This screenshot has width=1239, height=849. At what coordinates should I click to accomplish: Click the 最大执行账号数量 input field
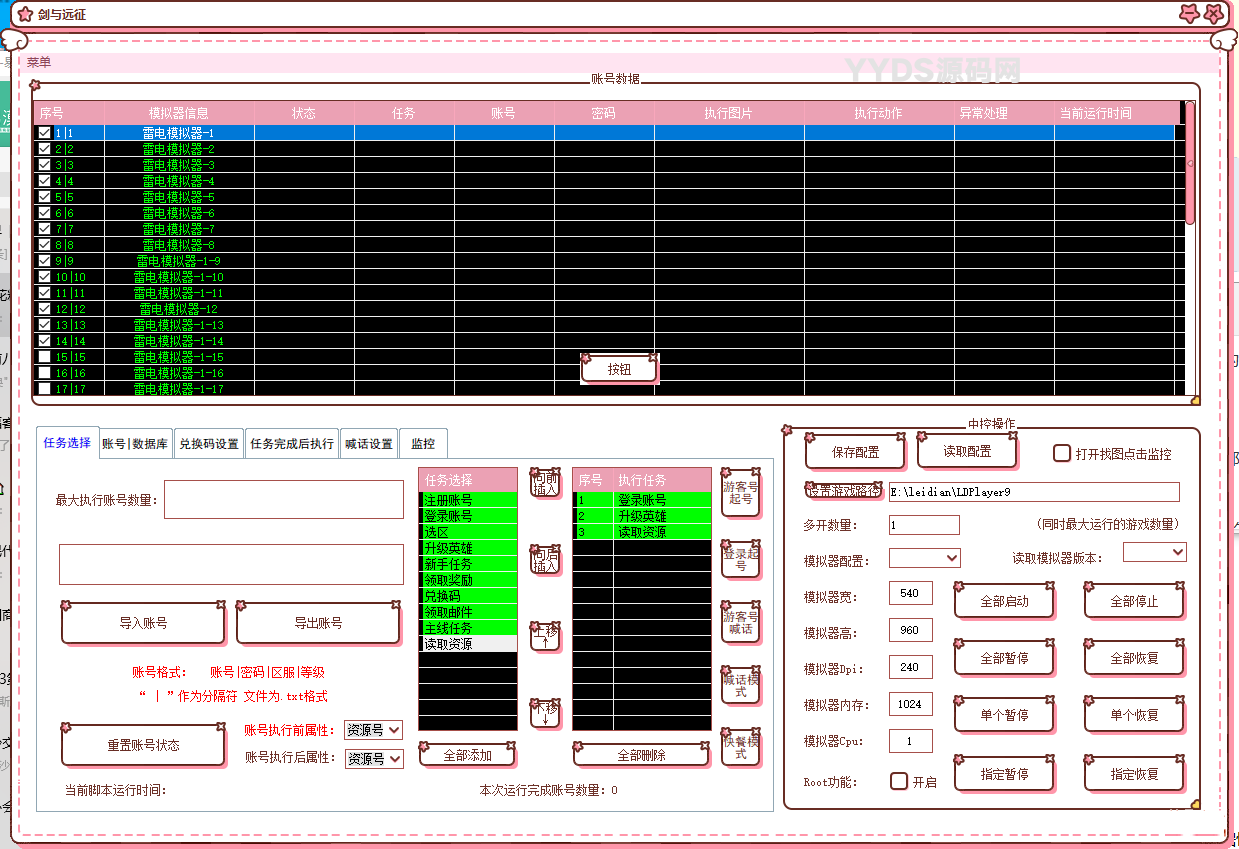[284, 500]
